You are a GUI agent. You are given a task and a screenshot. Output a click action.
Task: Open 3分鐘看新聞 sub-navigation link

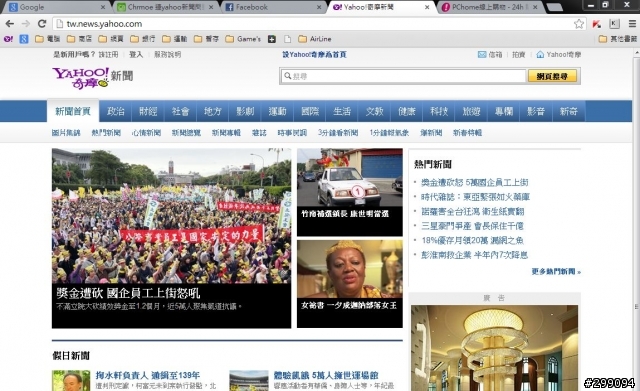[338, 133]
